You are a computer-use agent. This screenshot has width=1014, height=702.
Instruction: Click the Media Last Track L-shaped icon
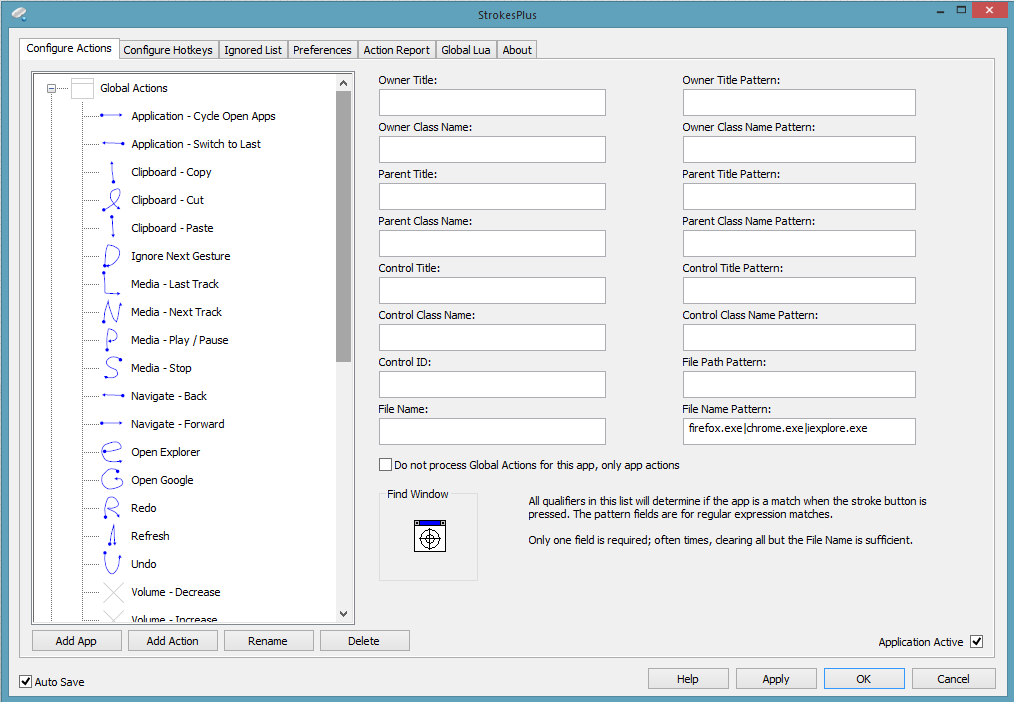pos(111,284)
